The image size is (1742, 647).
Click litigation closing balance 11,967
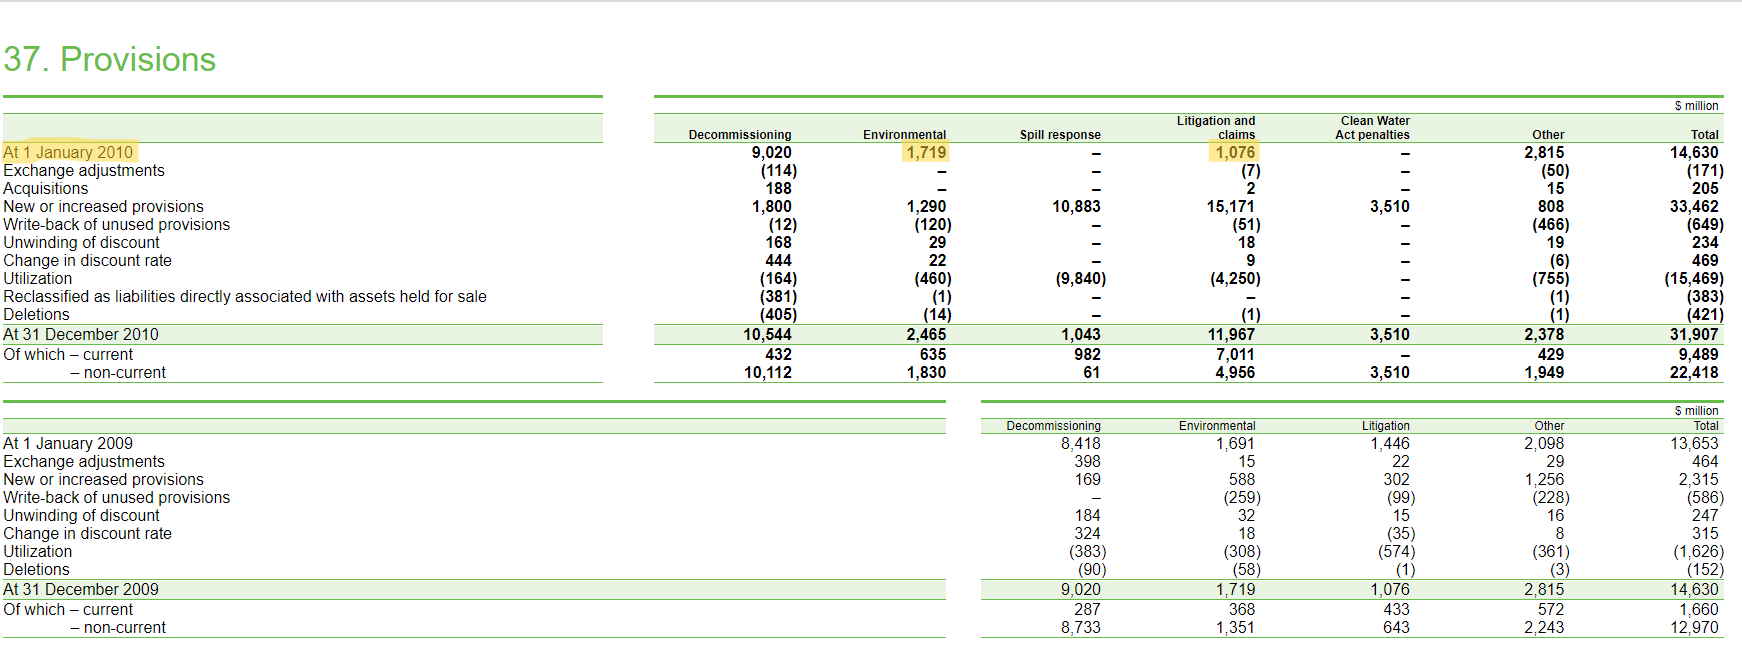click(x=1231, y=334)
